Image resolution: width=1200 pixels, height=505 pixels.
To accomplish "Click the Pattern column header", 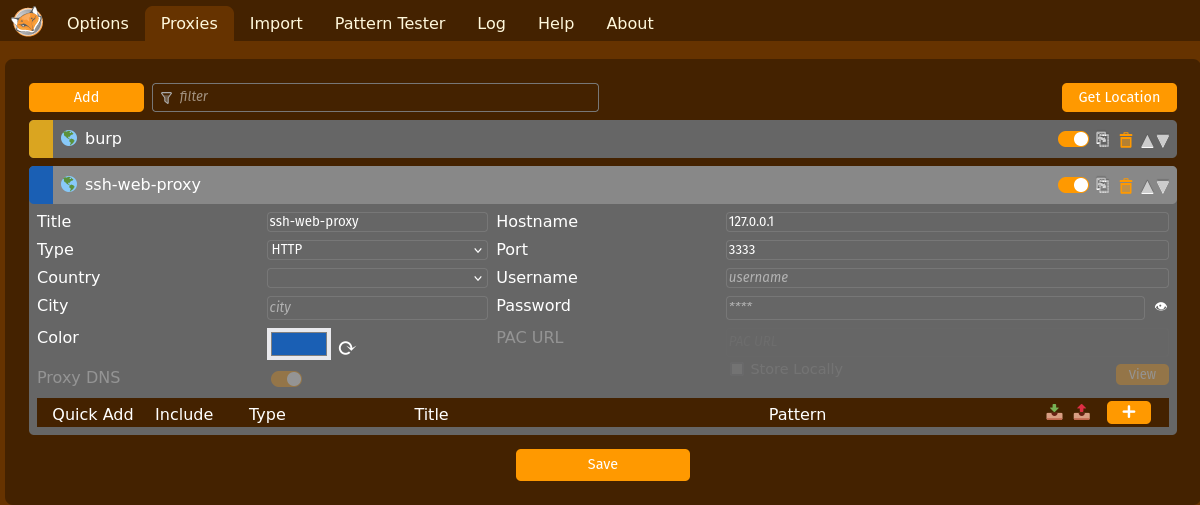I will [797, 414].
